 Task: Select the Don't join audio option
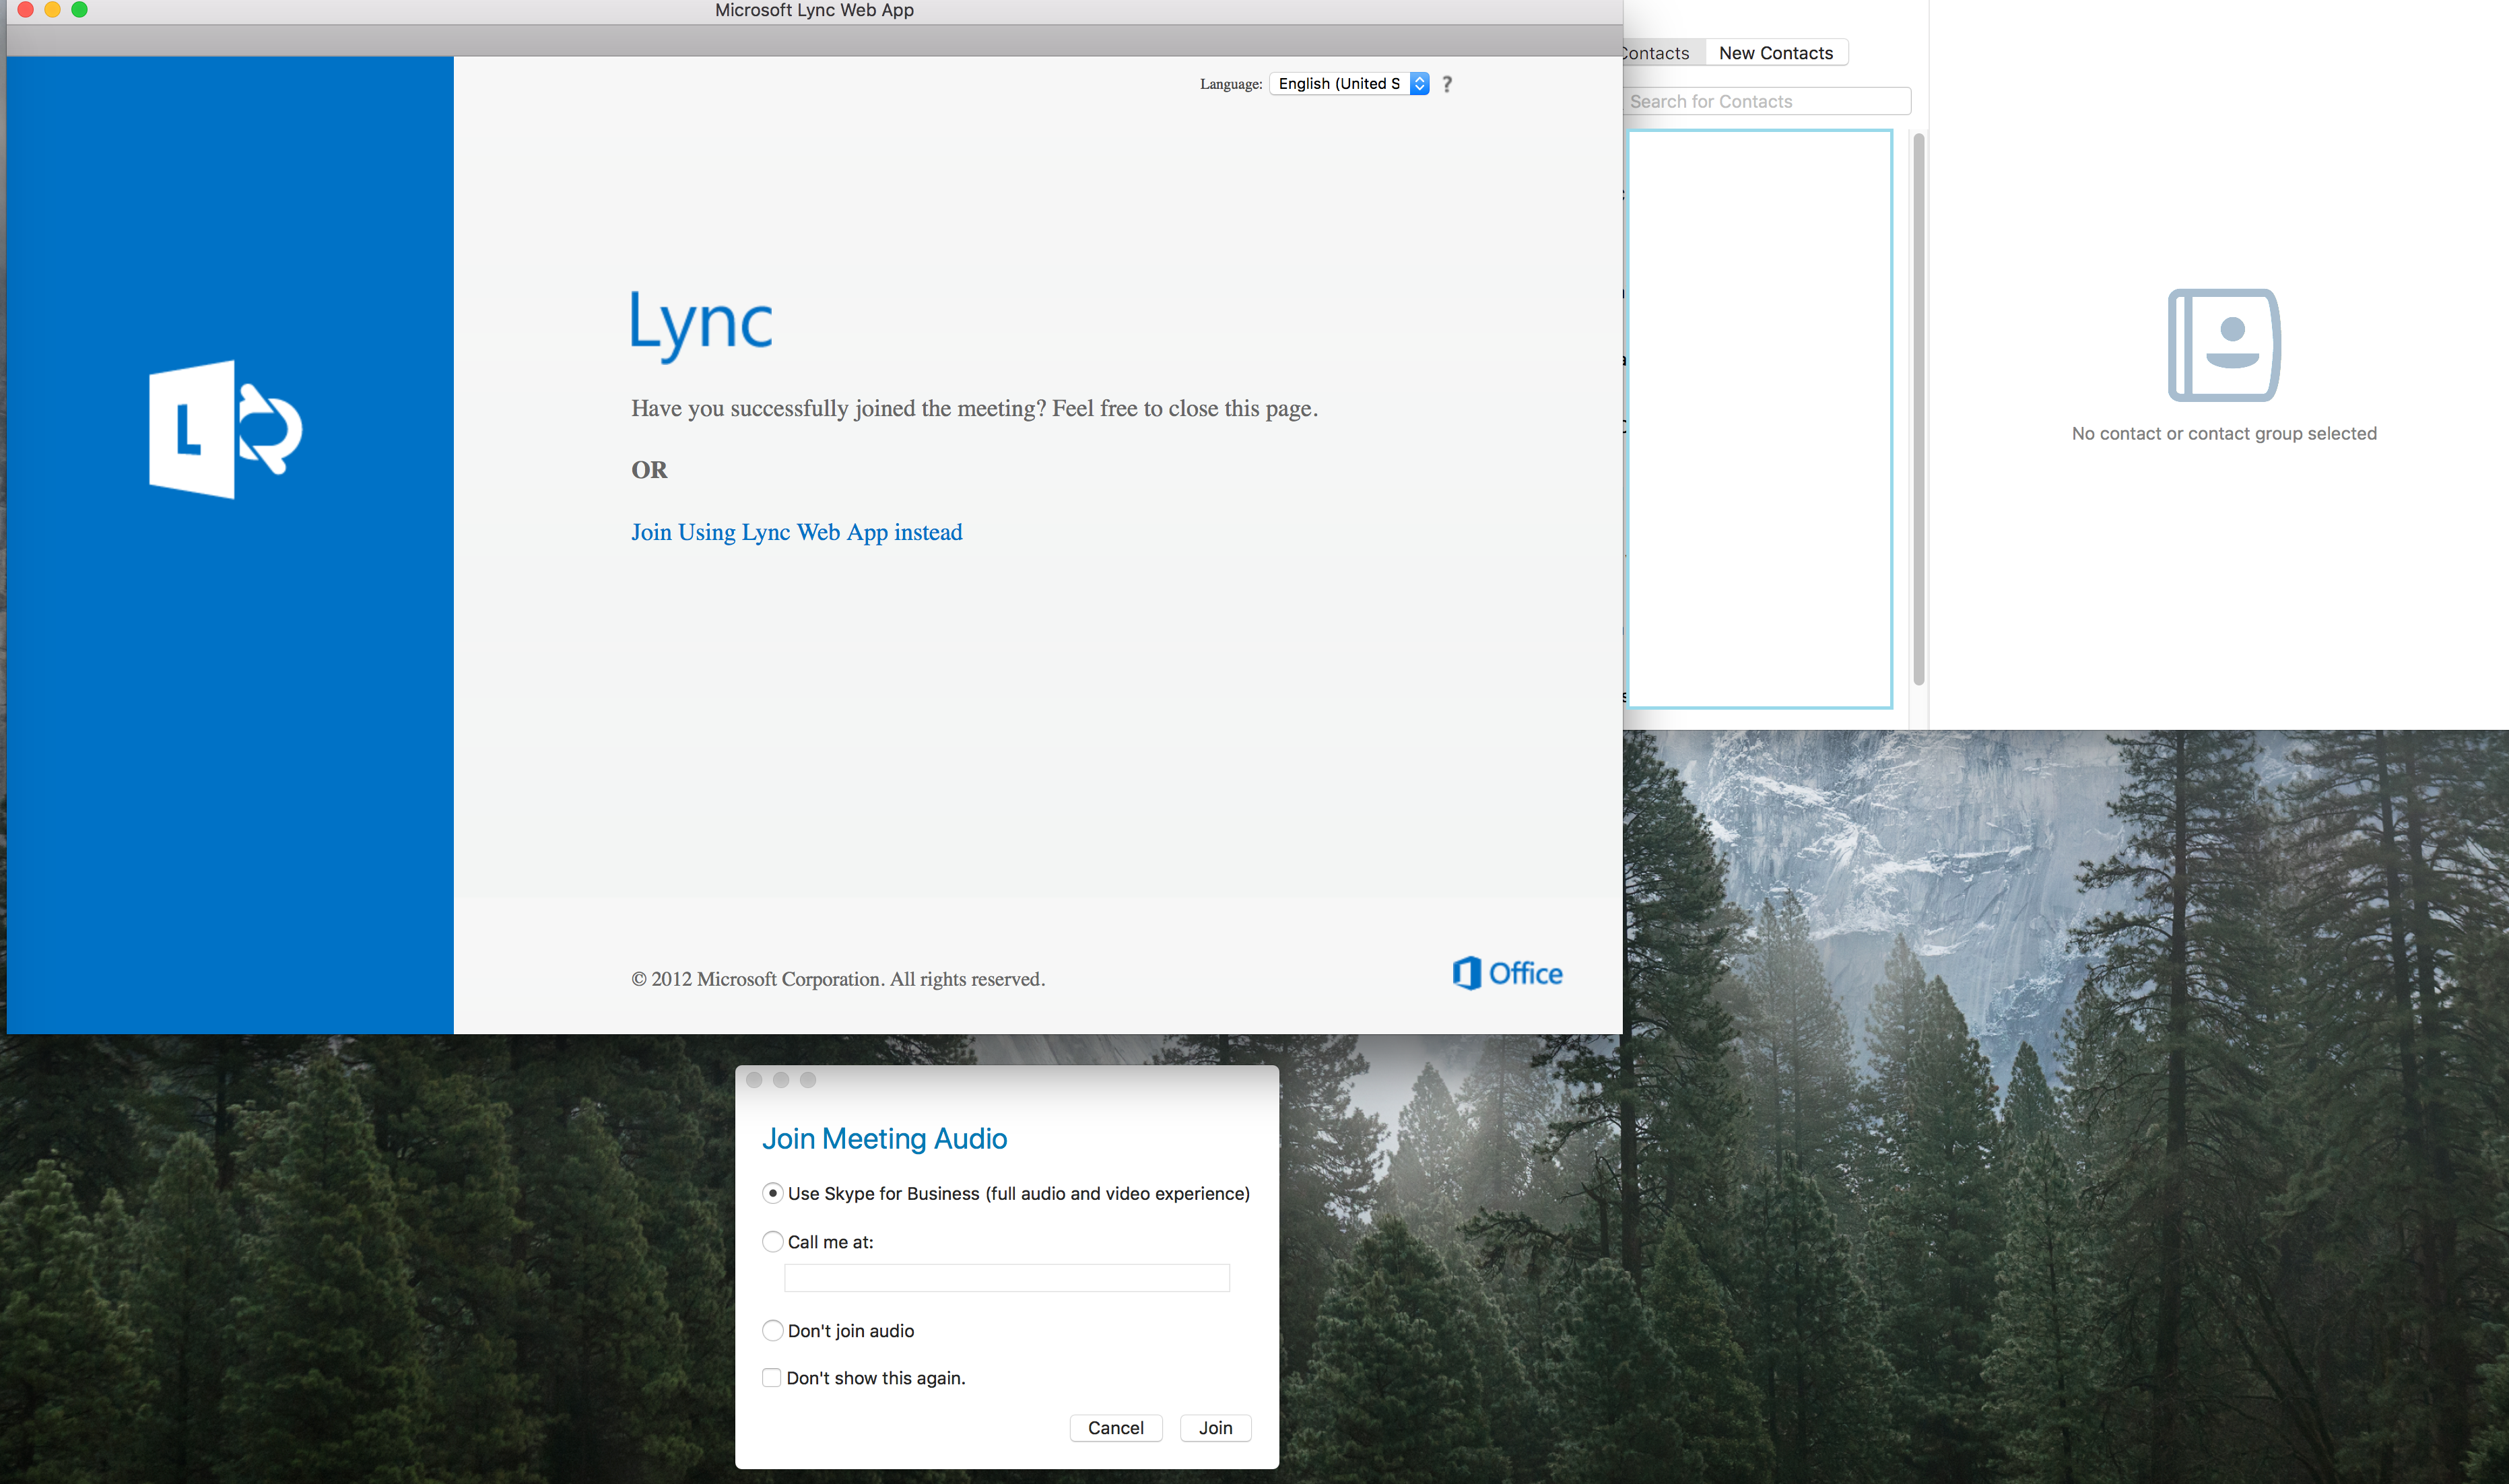coord(772,1331)
